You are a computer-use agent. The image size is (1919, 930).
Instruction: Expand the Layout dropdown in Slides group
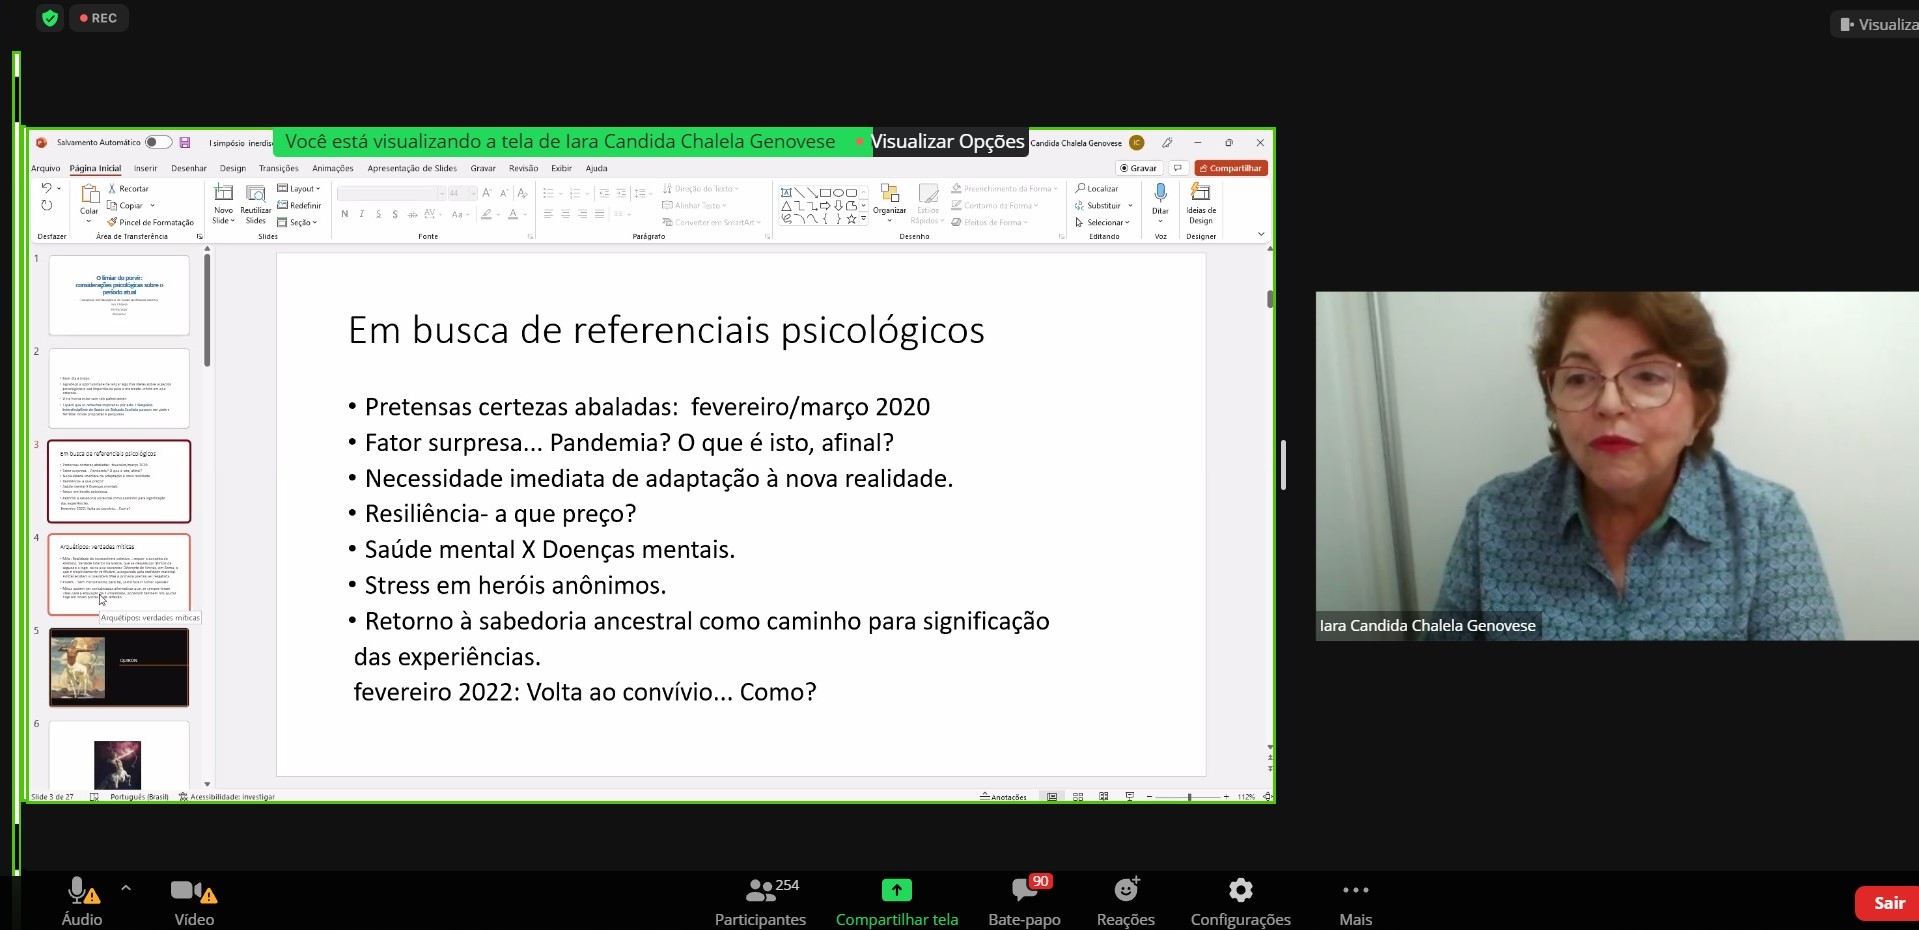(299, 188)
